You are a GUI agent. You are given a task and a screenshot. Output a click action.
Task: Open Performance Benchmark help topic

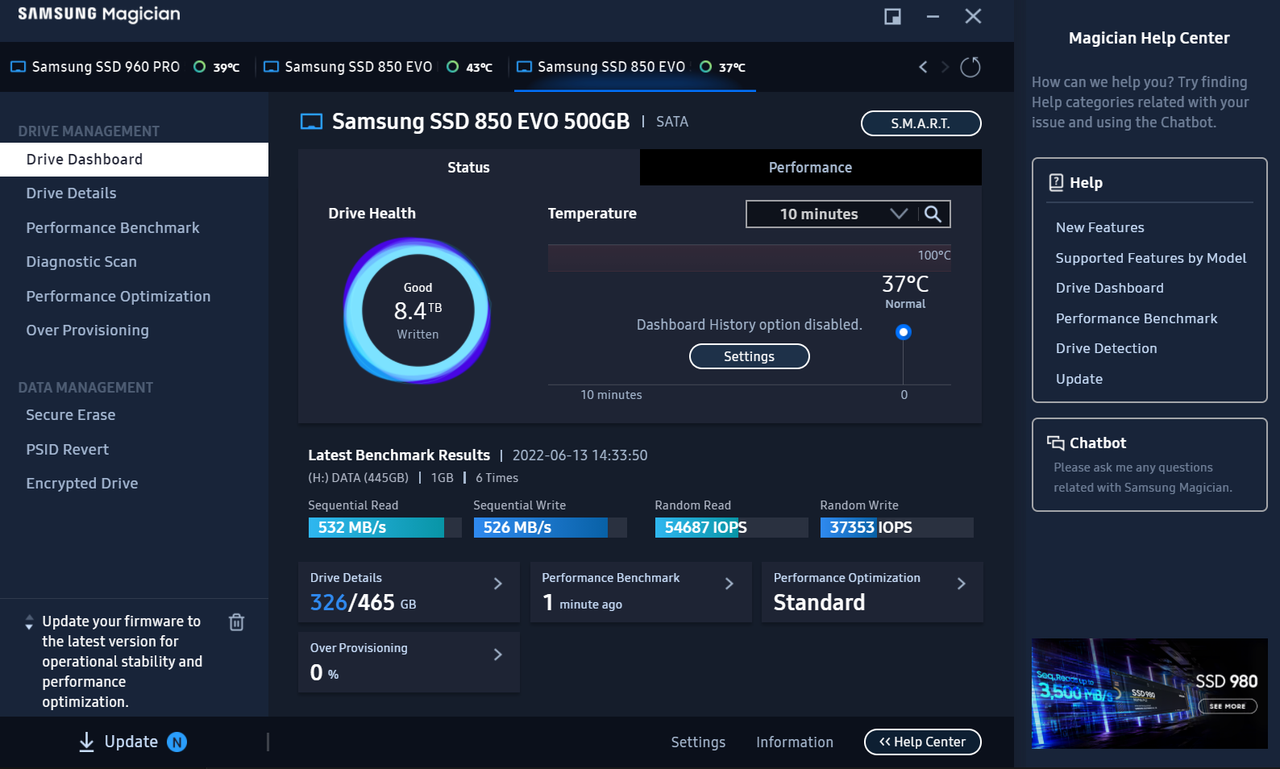point(1137,318)
